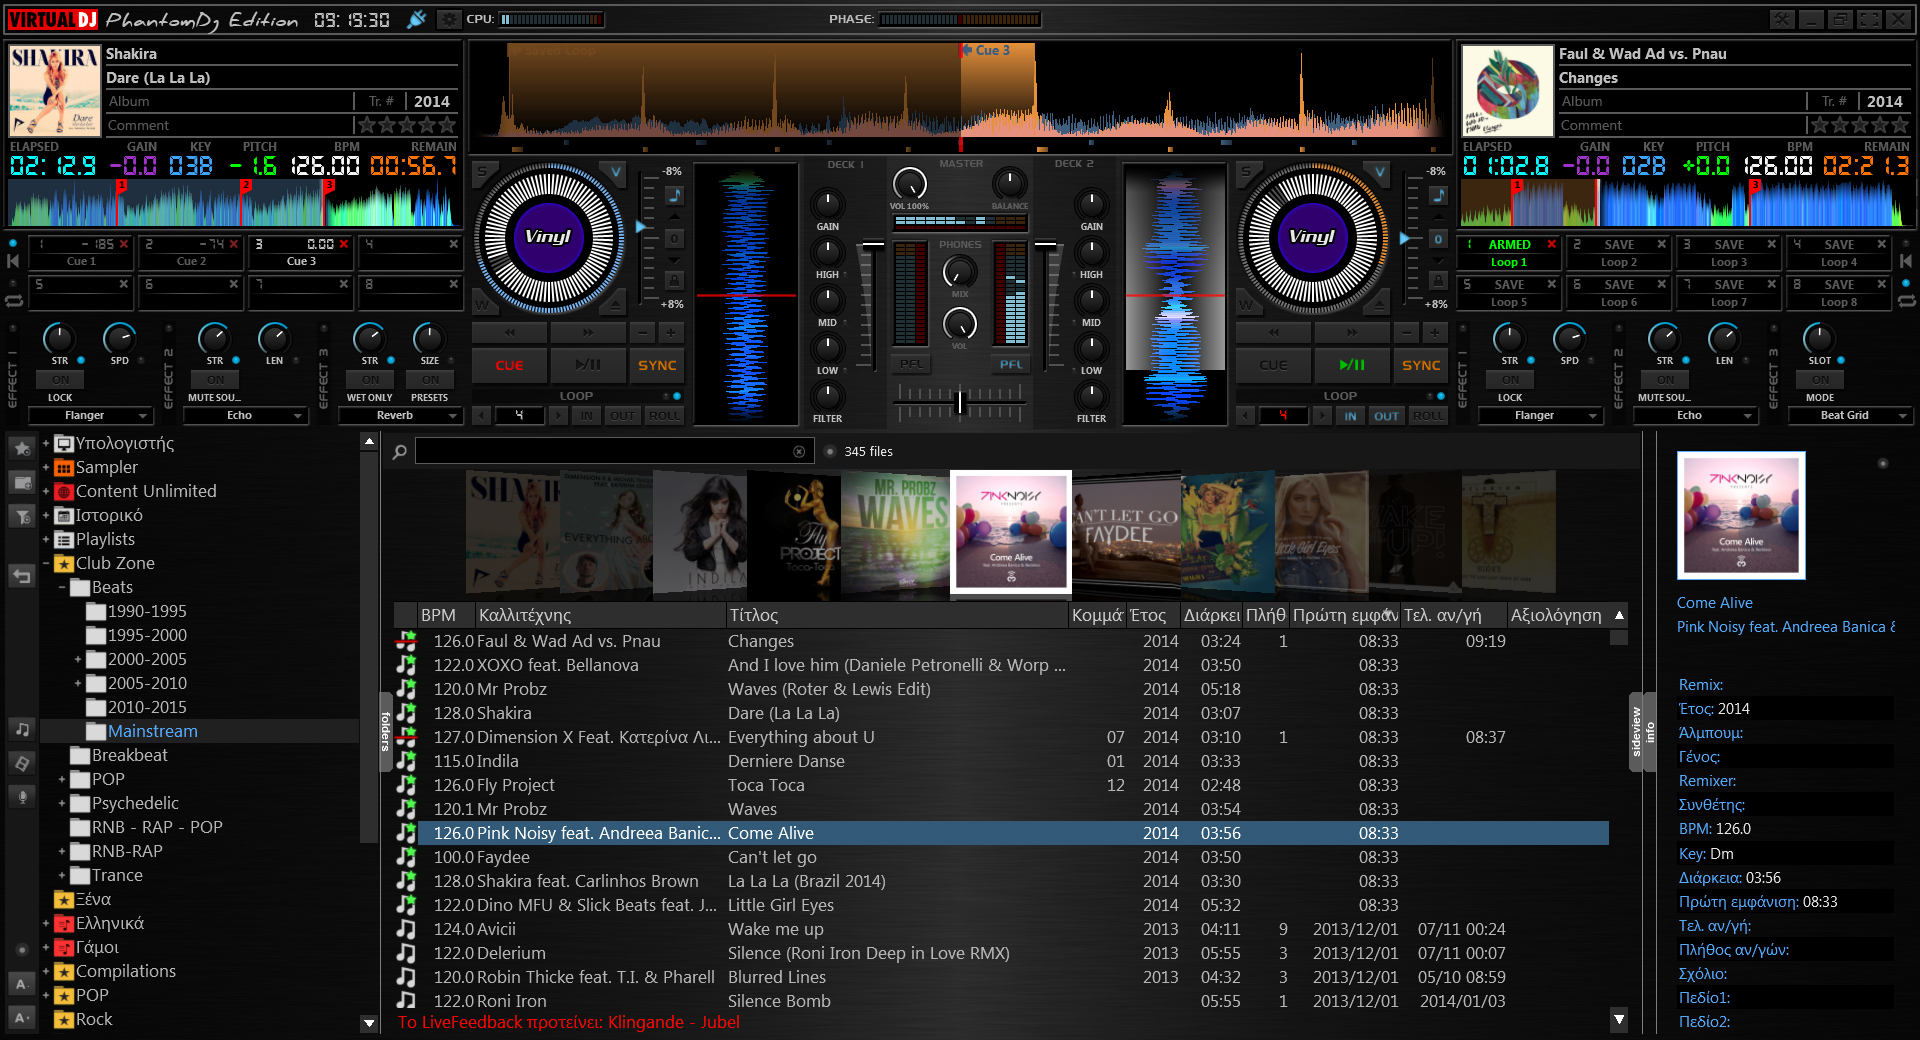
Task: Click the key lock note icon on deck 1
Action: 675,195
